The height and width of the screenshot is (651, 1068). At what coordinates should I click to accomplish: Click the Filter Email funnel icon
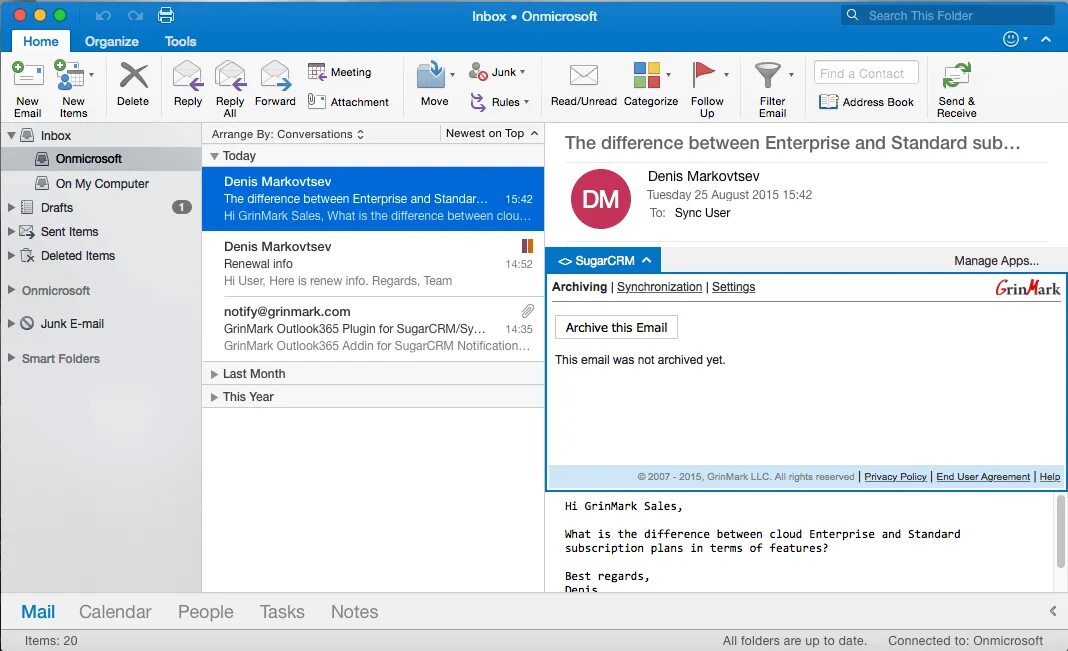point(768,74)
